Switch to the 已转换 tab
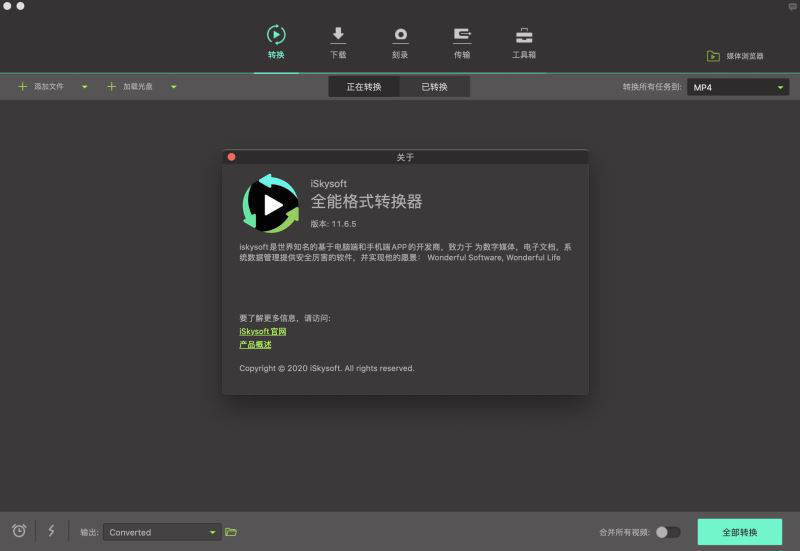The image size is (800, 551). [x=435, y=87]
